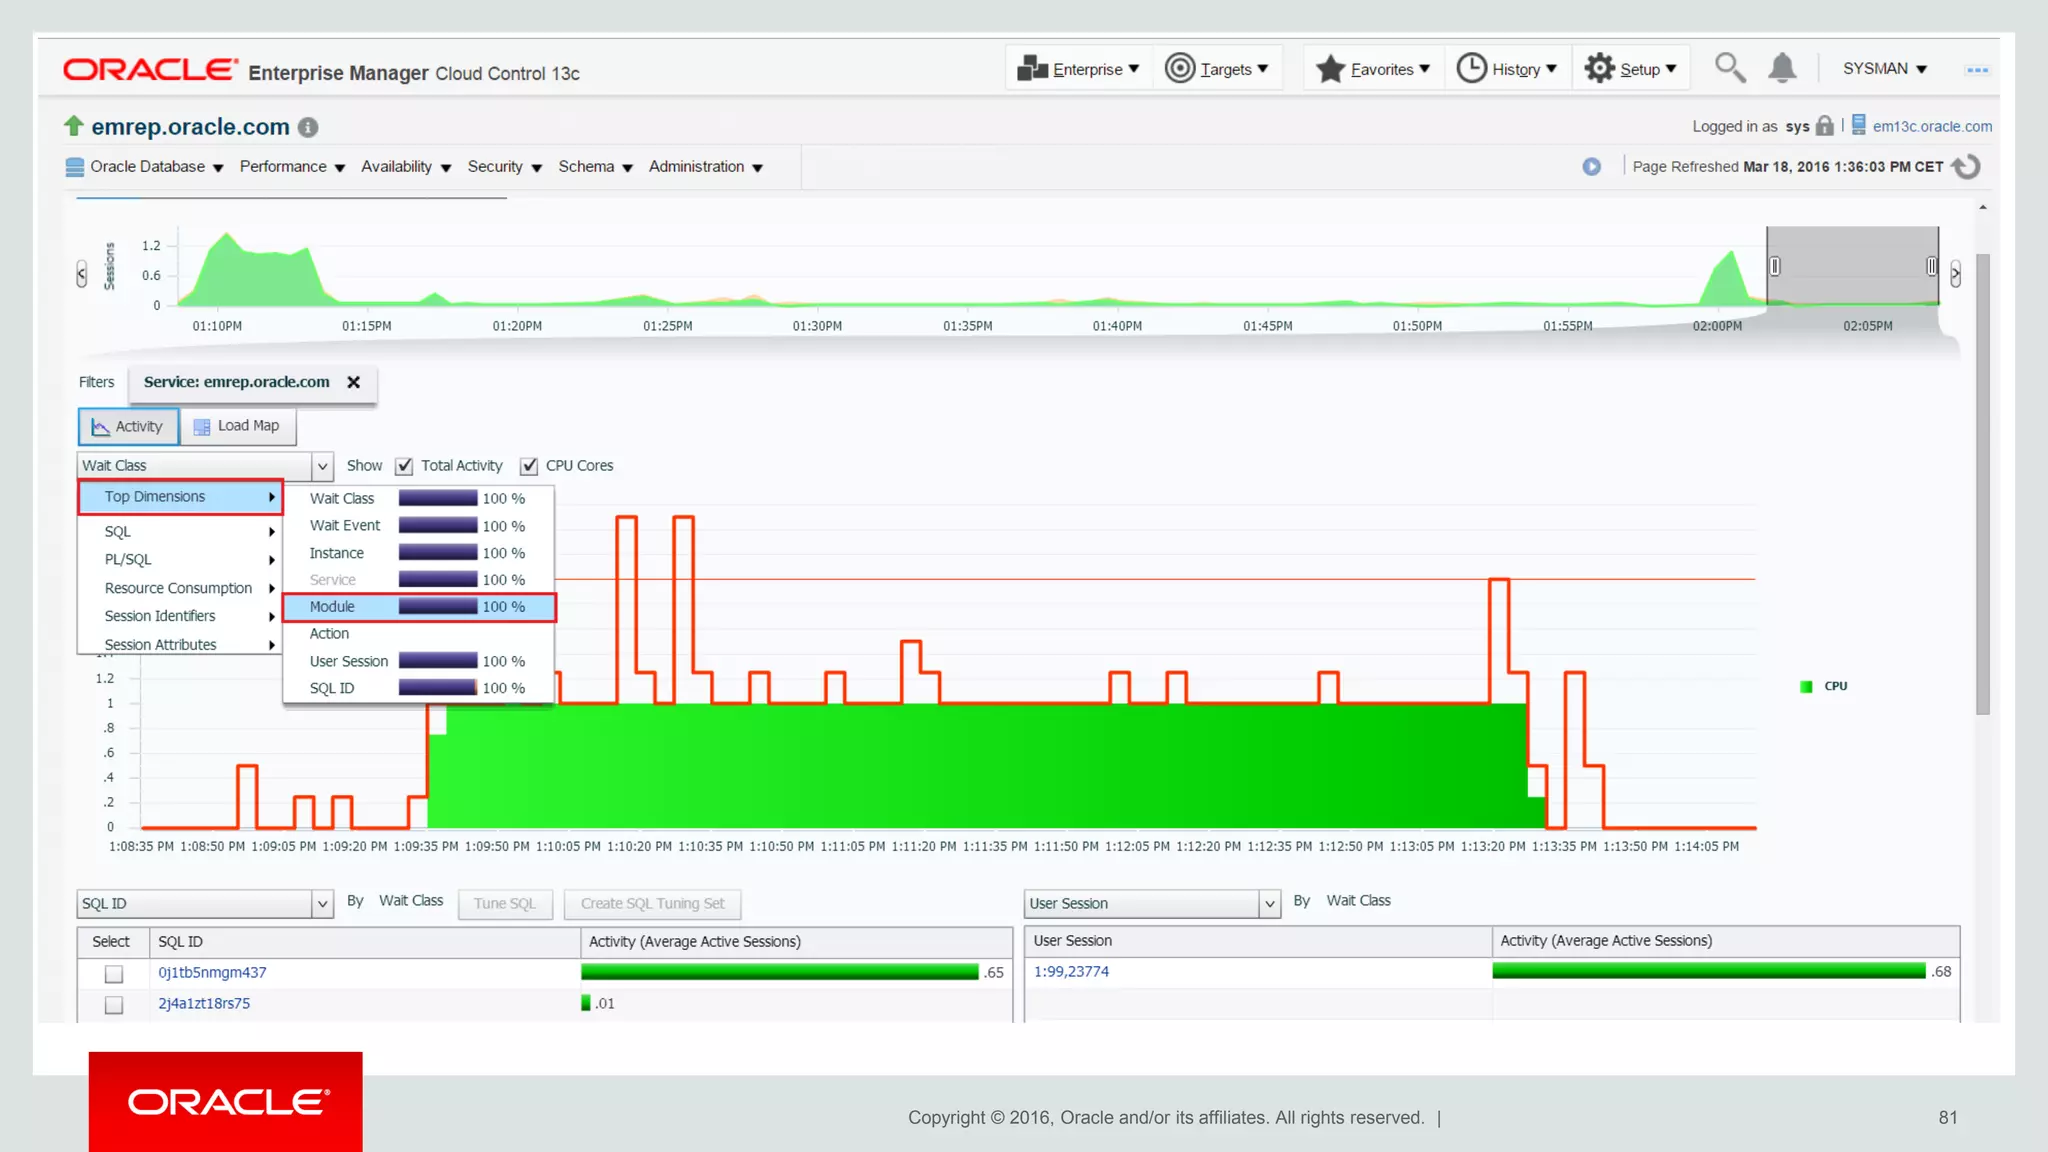Click the Create SQL Tuning Set button
Screen dimensions: 2048x1152
coord(652,904)
